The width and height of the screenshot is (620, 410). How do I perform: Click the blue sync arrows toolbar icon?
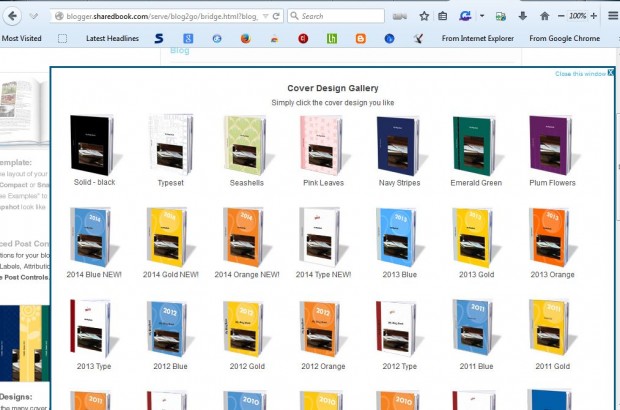click(x=465, y=16)
